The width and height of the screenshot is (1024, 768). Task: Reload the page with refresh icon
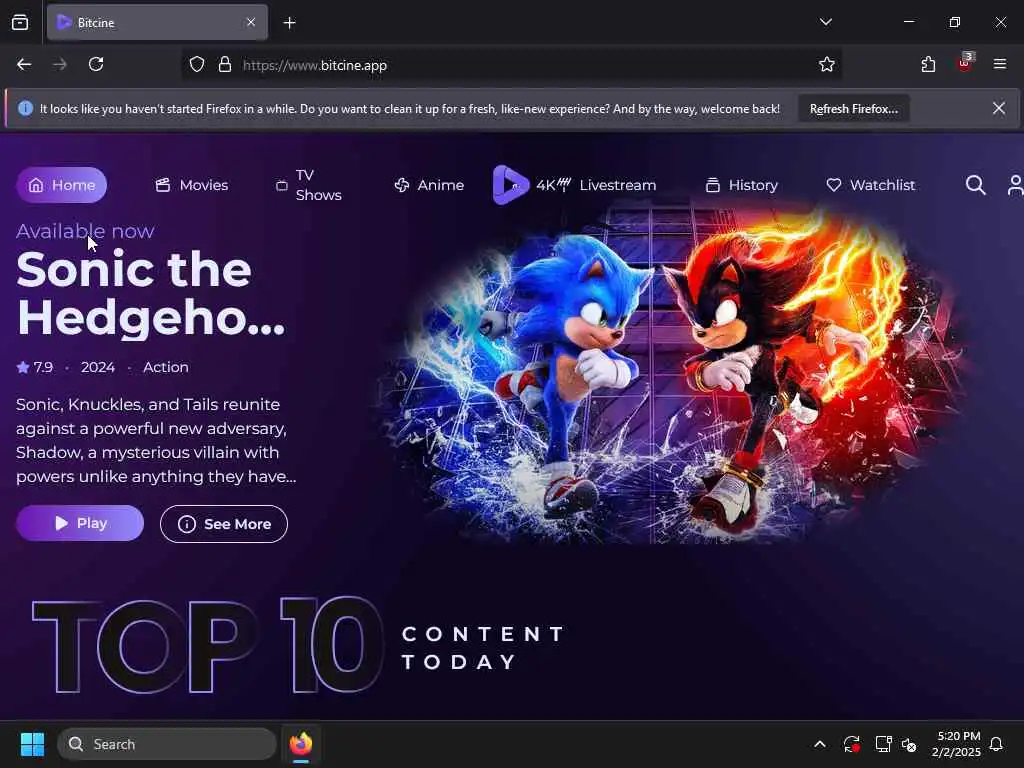[96, 64]
